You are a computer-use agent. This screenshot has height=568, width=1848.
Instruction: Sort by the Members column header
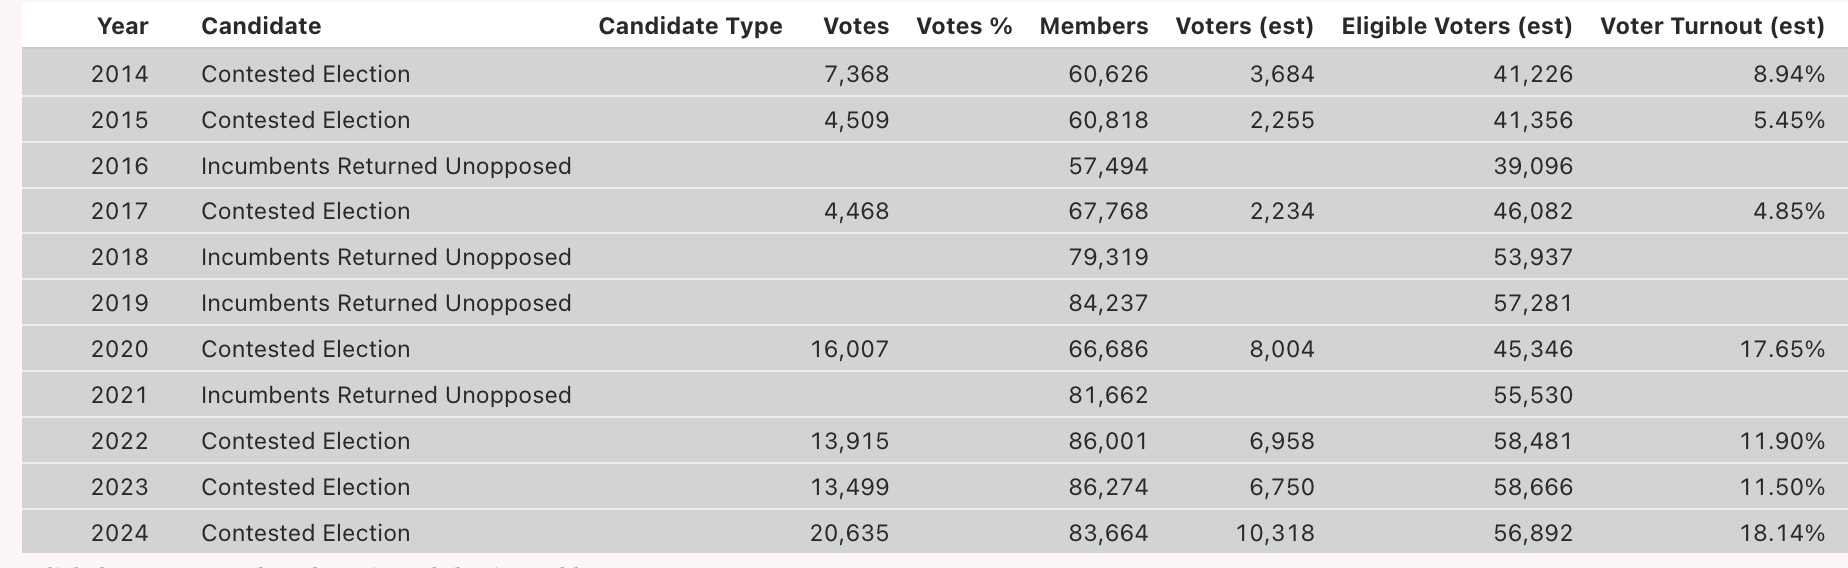(1093, 26)
